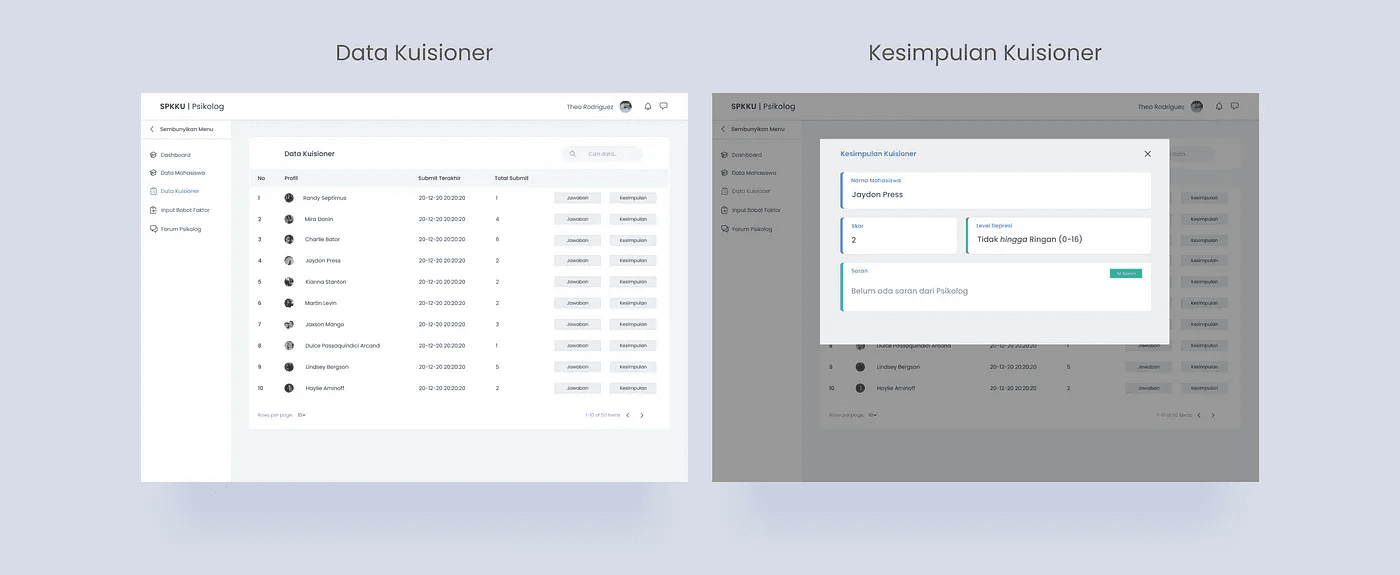
Task: Open chat messages icon in Data Kuisioner screen
Action: pos(664,106)
